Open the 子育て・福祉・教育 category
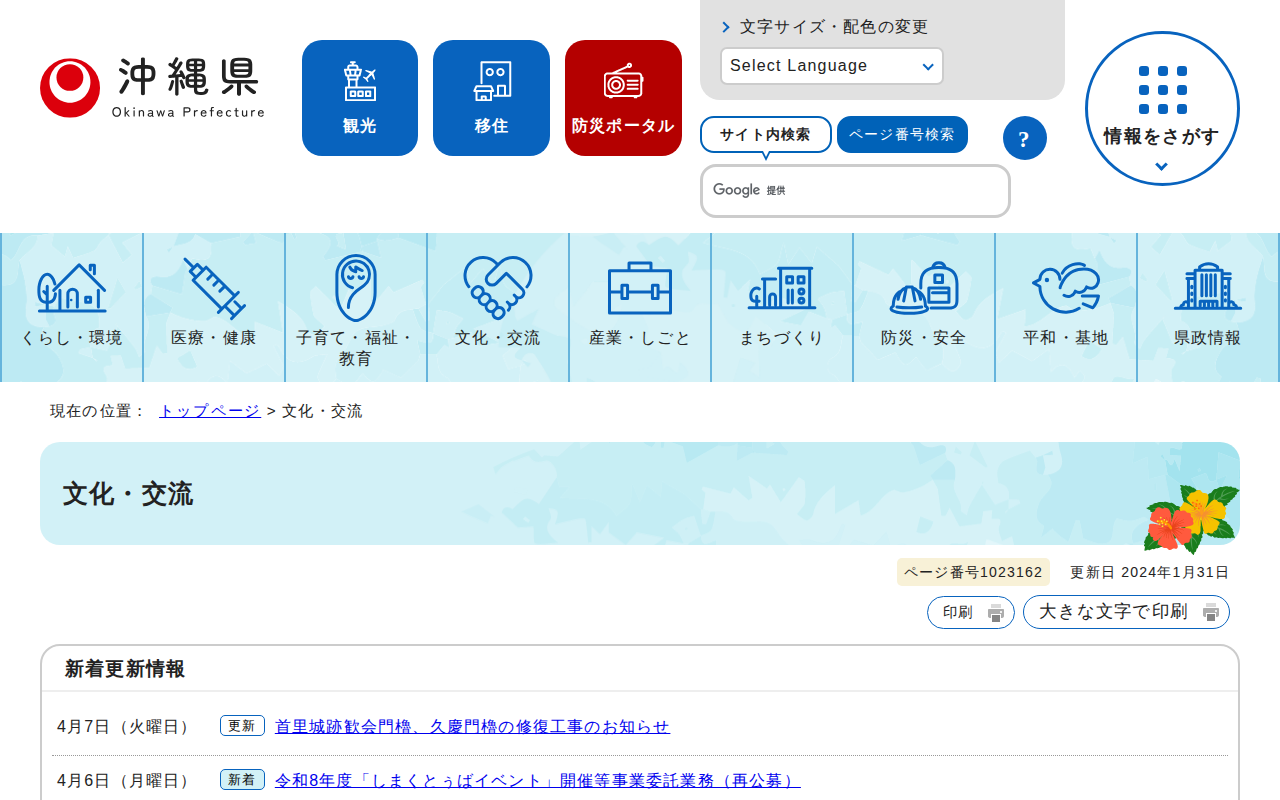 click(x=356, y=307)
